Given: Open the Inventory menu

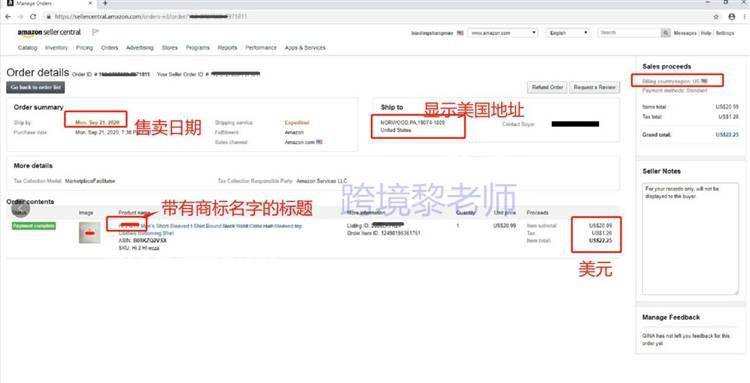Looking at the screenshot, I should pos(56,48).
